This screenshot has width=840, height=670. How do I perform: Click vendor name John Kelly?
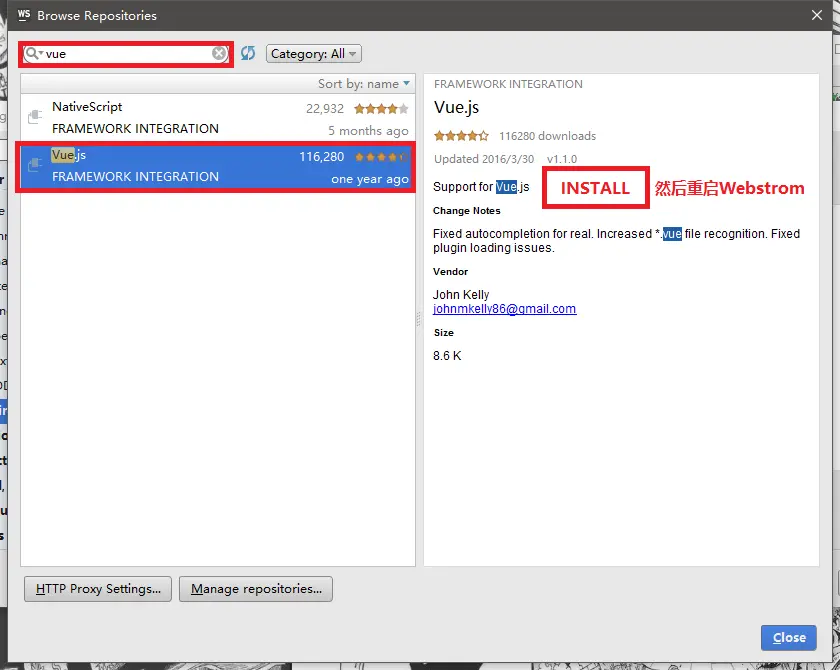(461, 295)
